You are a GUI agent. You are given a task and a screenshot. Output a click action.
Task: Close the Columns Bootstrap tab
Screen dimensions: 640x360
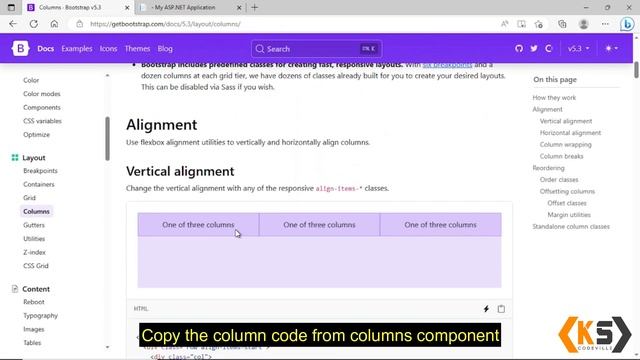(x=127, y=7)
